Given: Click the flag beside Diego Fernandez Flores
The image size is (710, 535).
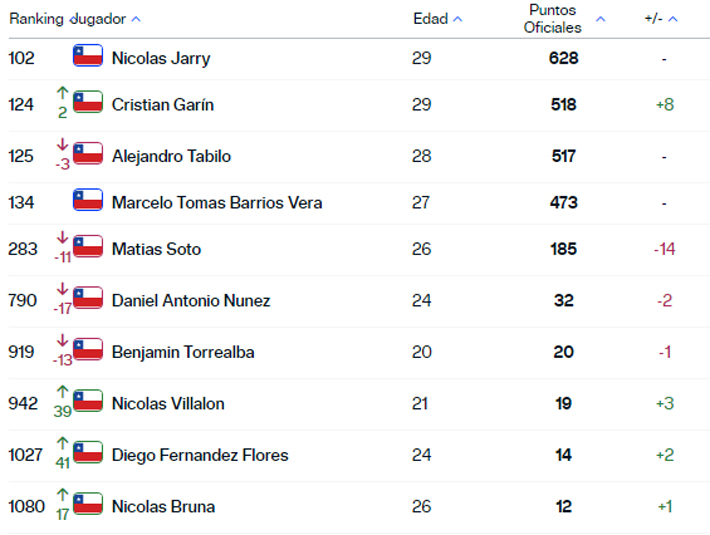Looking at the screenshot, I should coord(88,453).
